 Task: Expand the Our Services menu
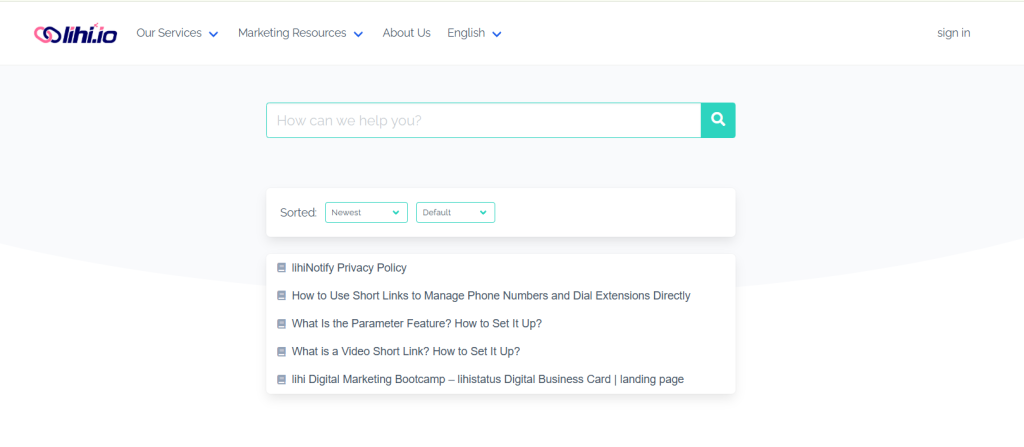[177, 33]
